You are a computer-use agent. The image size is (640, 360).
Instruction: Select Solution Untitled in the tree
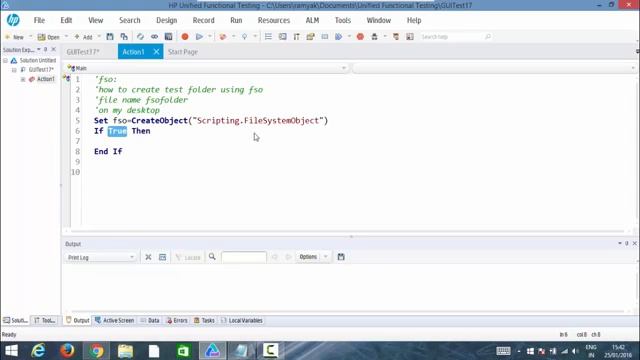point(38,60)
